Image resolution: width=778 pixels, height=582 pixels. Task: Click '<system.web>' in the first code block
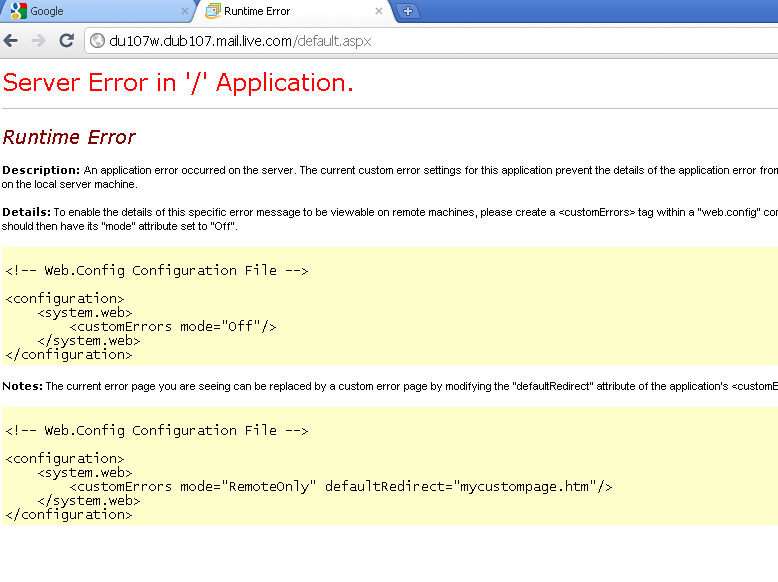pyautogui.click(x=85, y=313)
